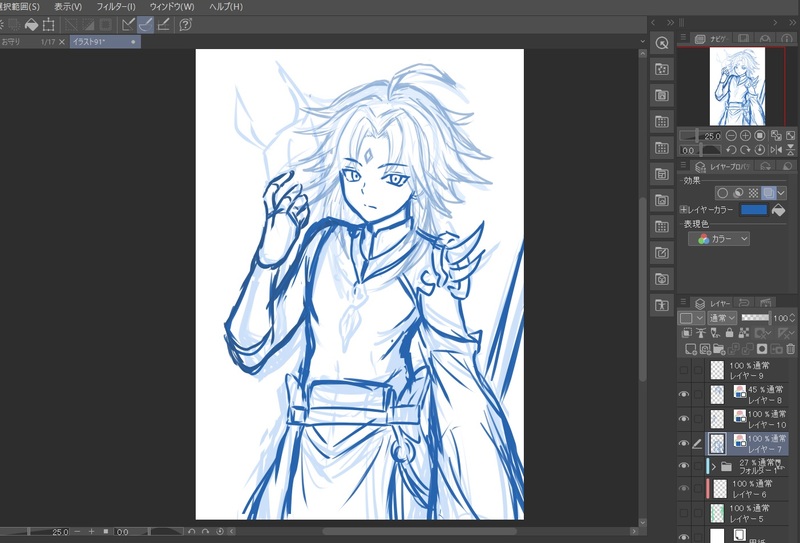Reset canvas rotation in Navigator
The height and width of the screenshot is (543, 800).
760,150
